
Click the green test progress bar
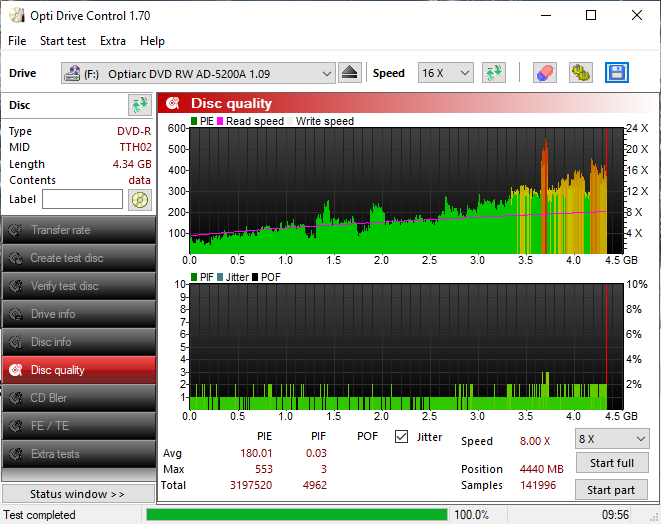296,515
